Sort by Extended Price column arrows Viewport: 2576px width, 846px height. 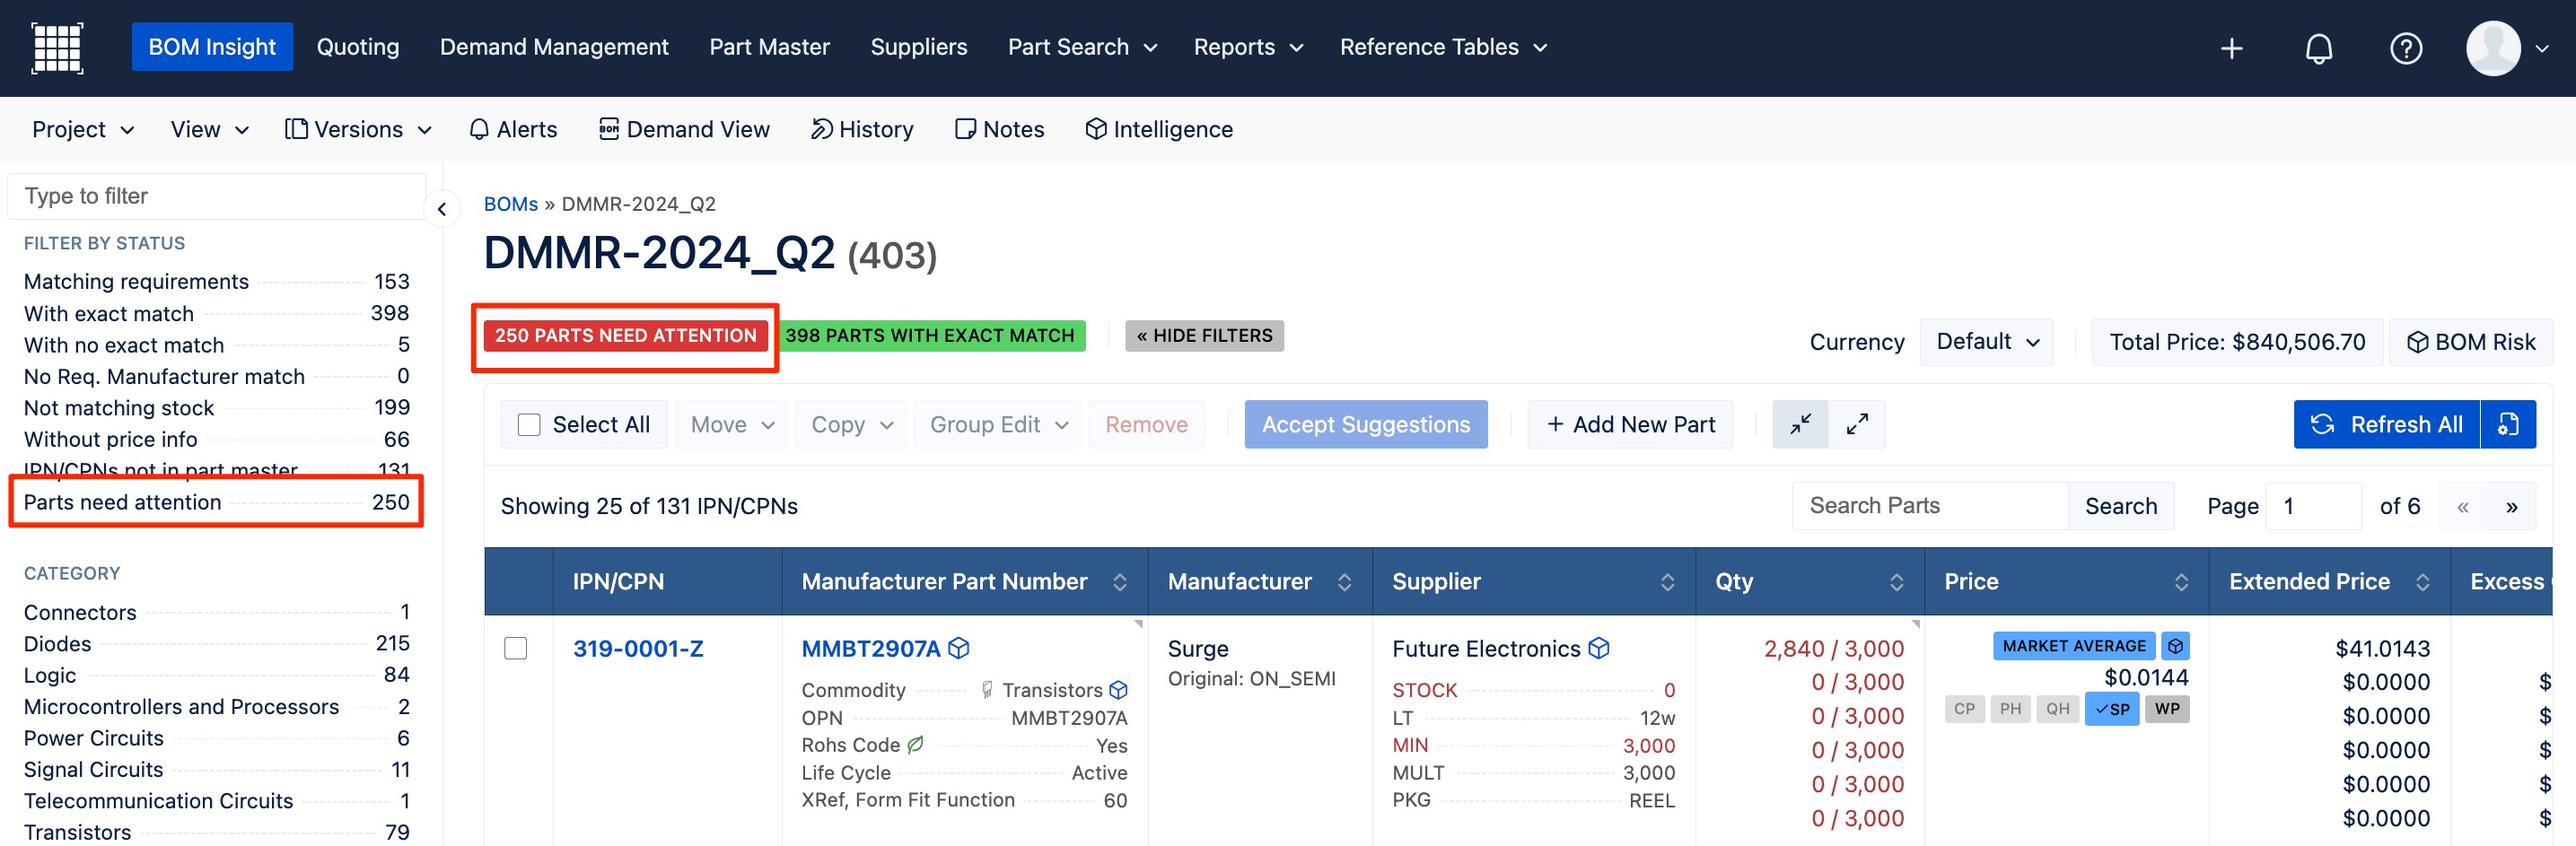pos(2422,582)
